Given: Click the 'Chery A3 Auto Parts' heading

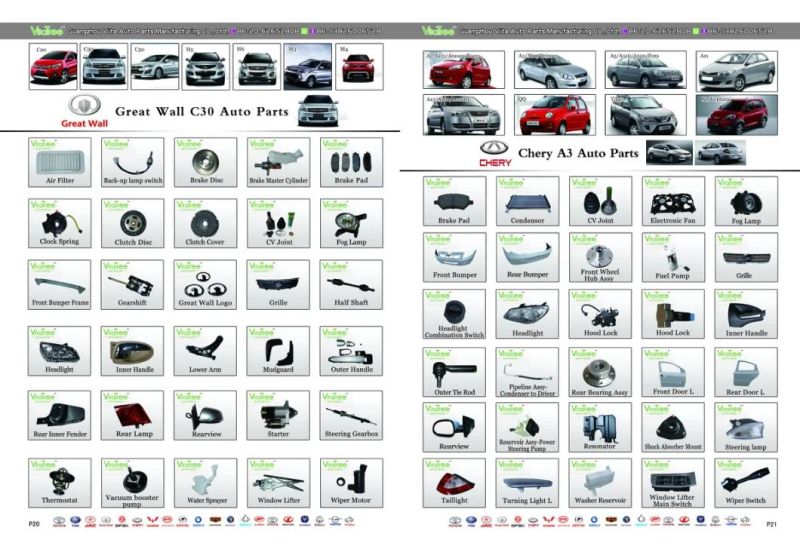Looking at the screenshot, I should point(578,153).
